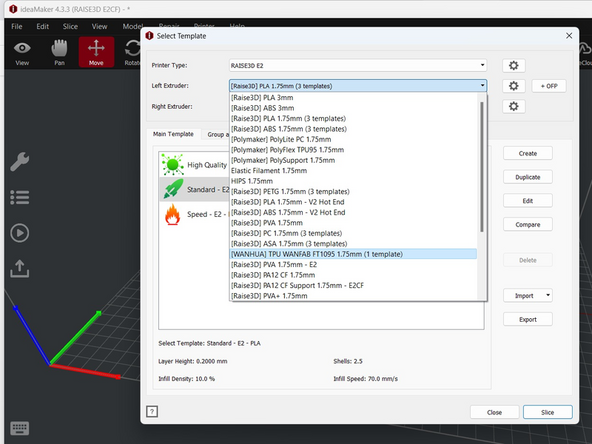
Task: Choose [Raise3D] PETG 1.75mm (3 templates)
Action: (353, 191)
